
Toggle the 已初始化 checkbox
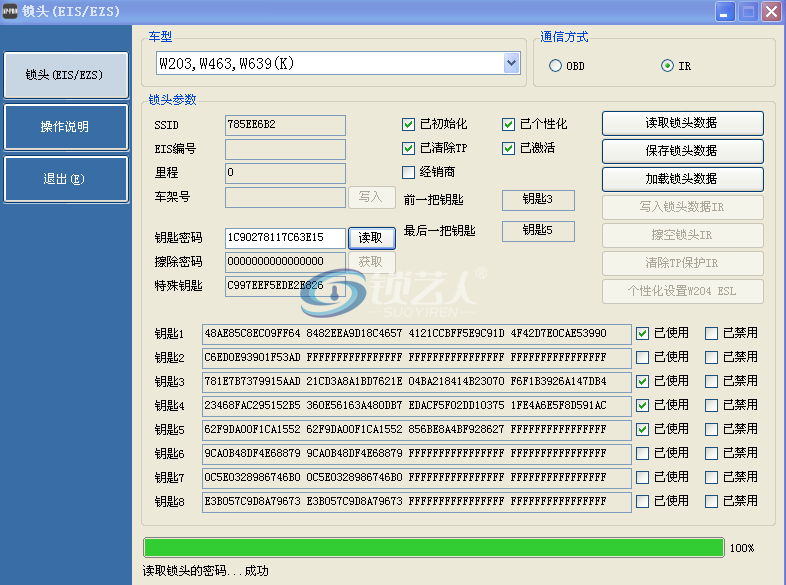pyautogui.click(x=408, y=124)
